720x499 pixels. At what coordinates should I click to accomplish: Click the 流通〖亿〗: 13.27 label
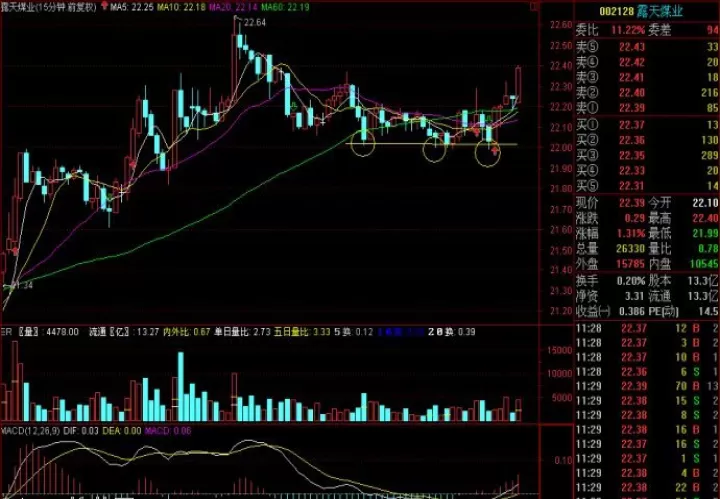click(x=124, y=332)
